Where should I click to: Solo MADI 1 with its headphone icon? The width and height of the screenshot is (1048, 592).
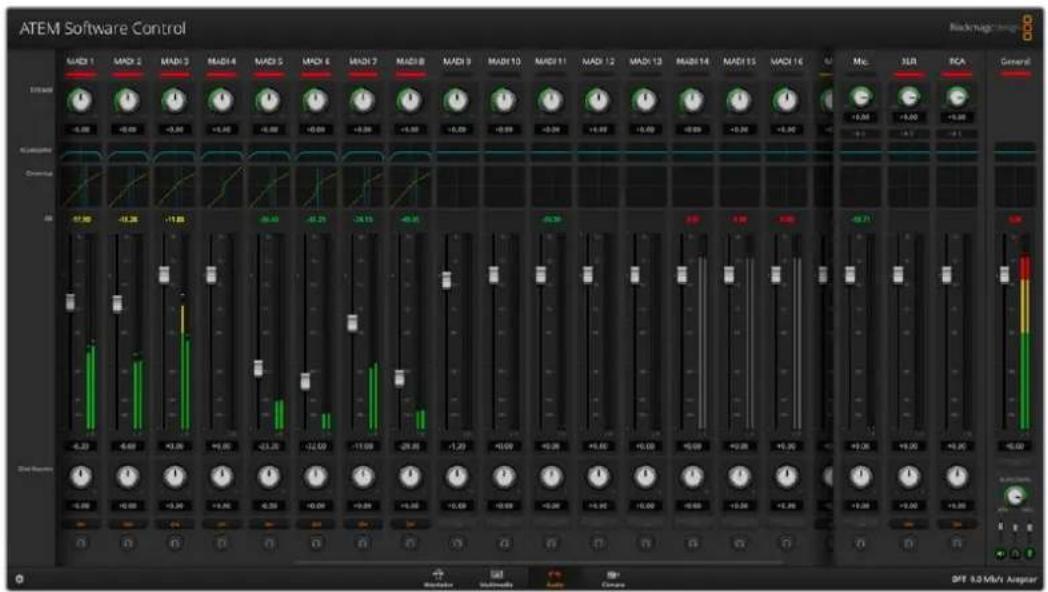[81, 543]
